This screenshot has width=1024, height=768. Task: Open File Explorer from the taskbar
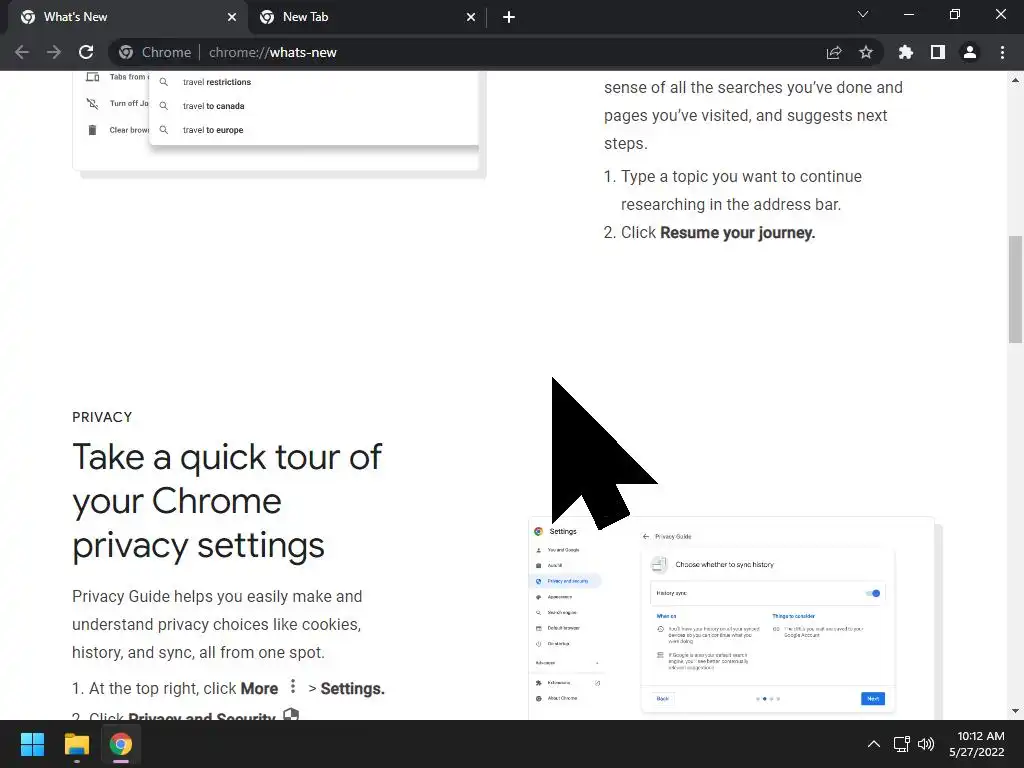pyautogui.click(x=76, y=744)
